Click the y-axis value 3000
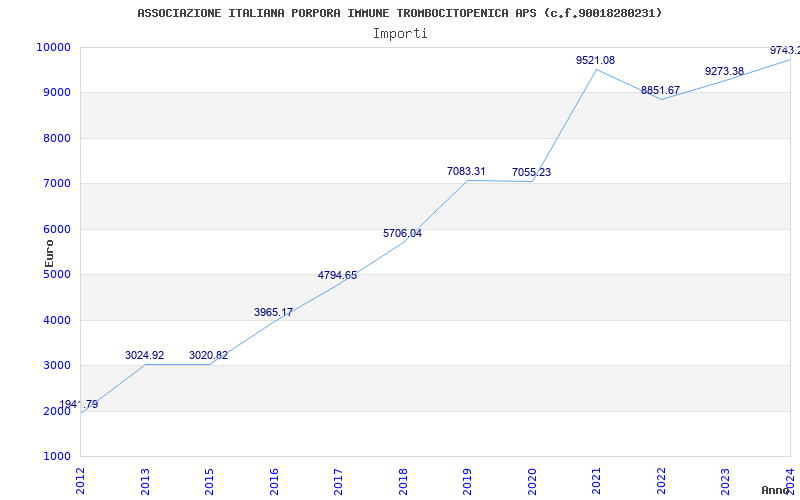This screenshot has height=500, width=800. click(x=56, y=366)
